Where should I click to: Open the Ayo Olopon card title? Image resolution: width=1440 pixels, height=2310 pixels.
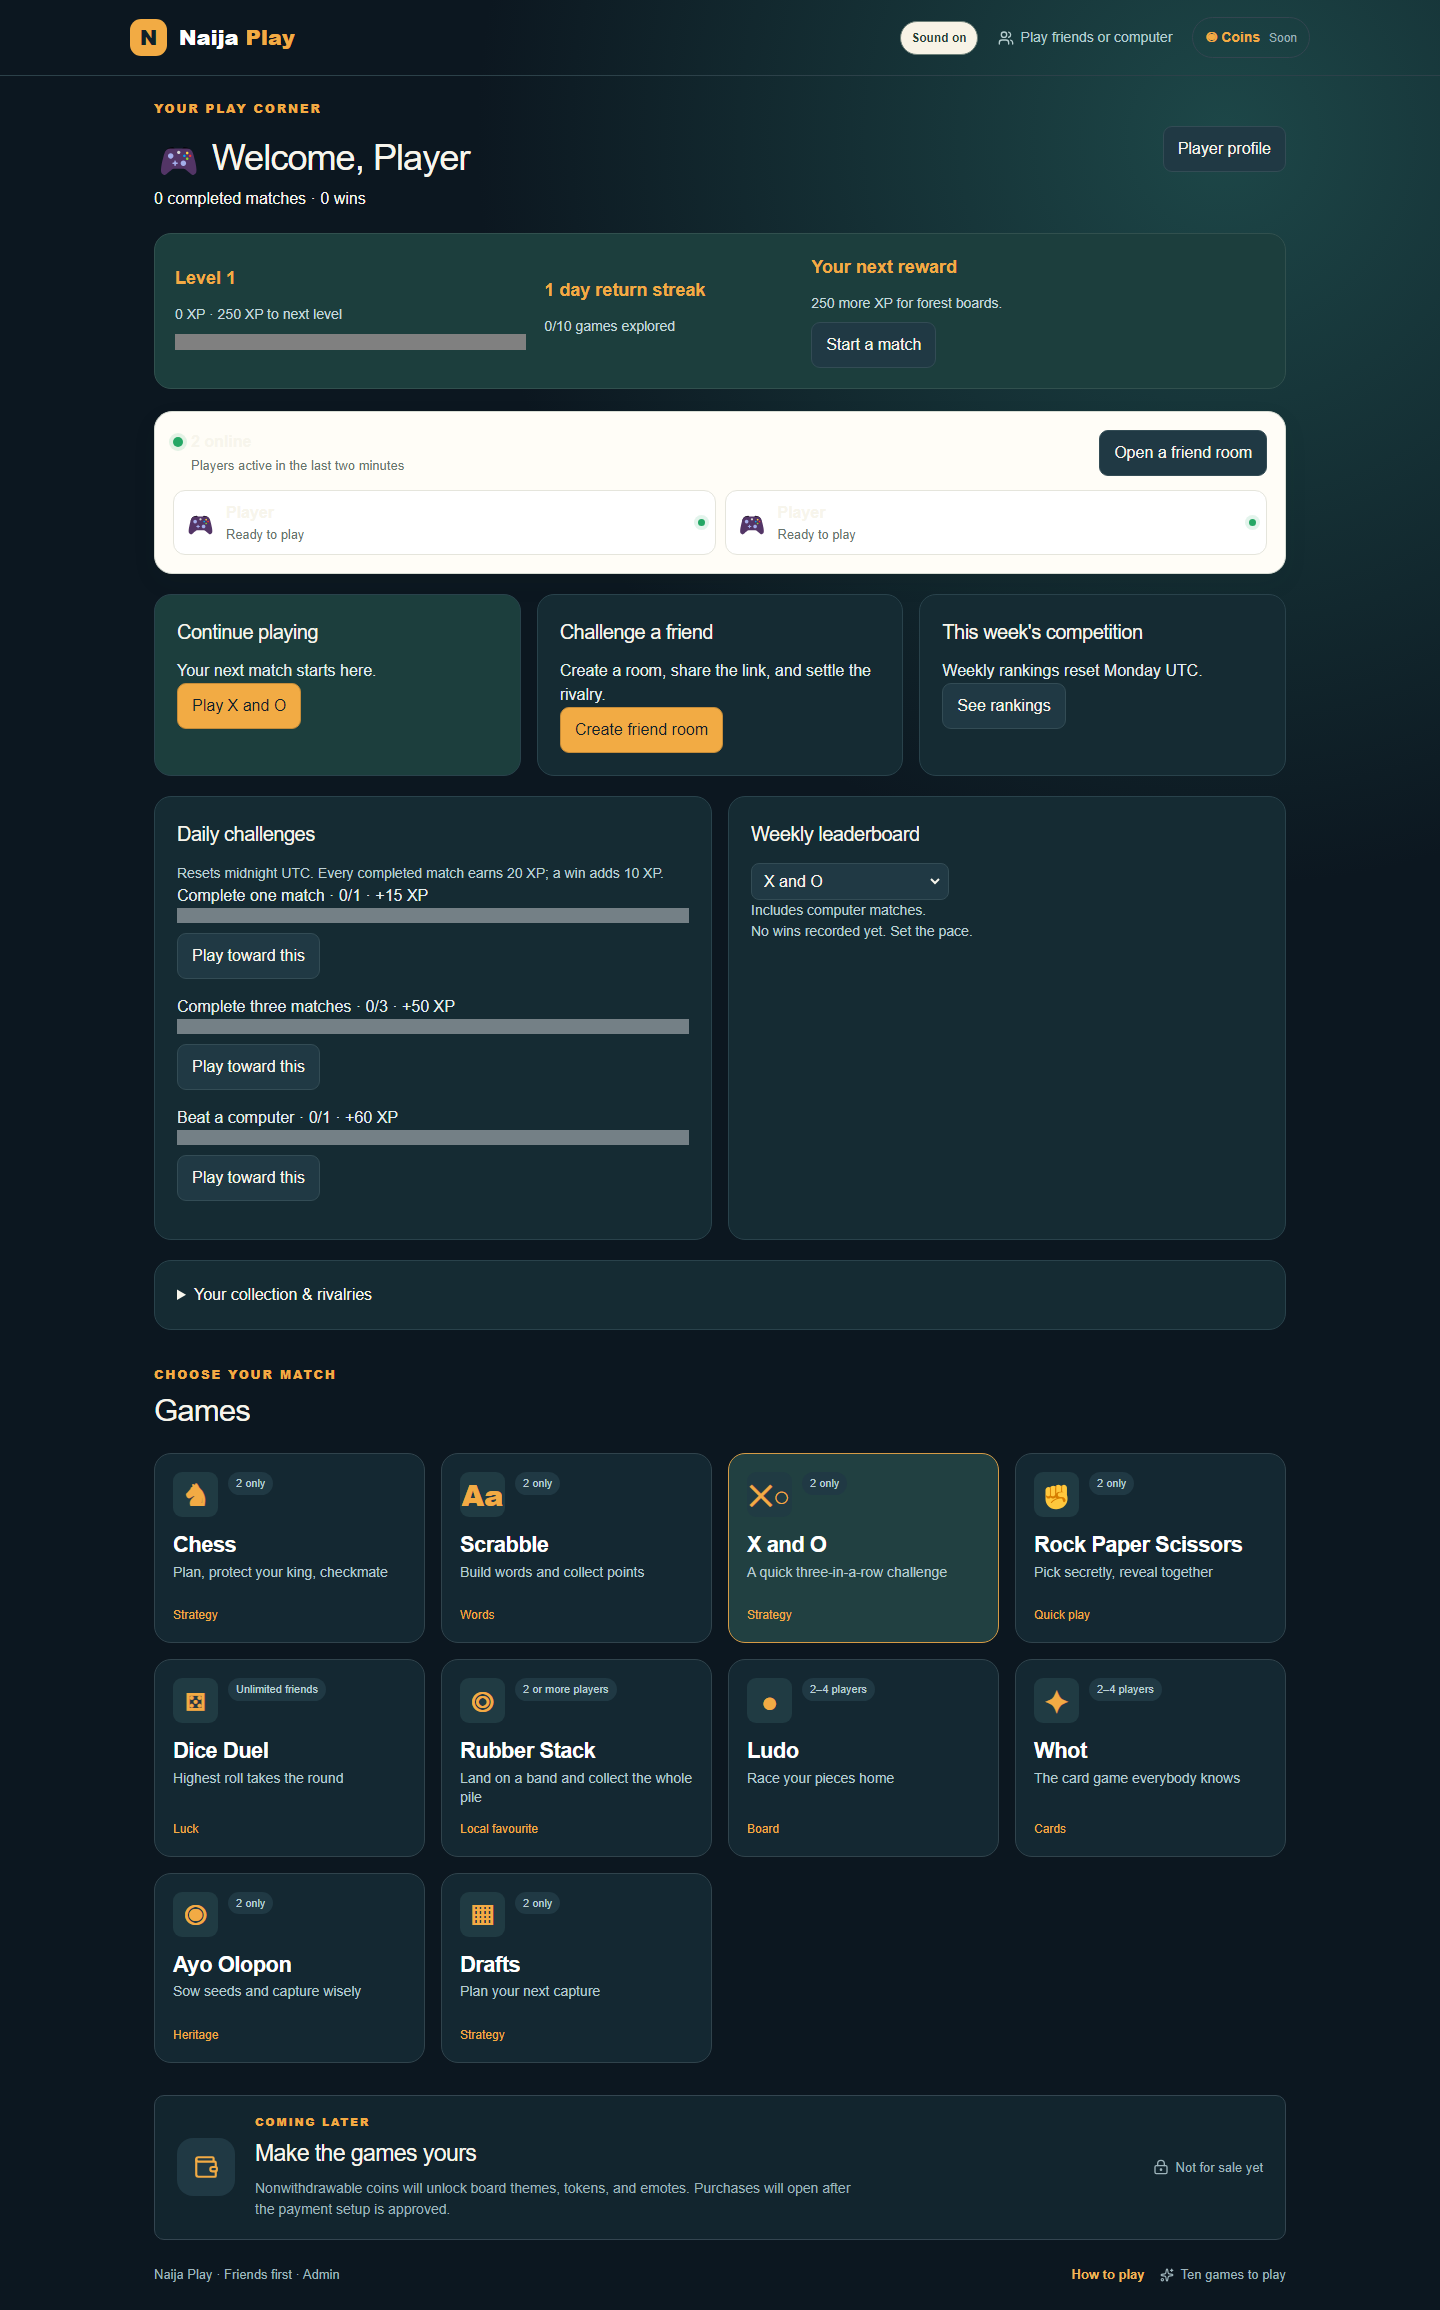coord(232,1965)
